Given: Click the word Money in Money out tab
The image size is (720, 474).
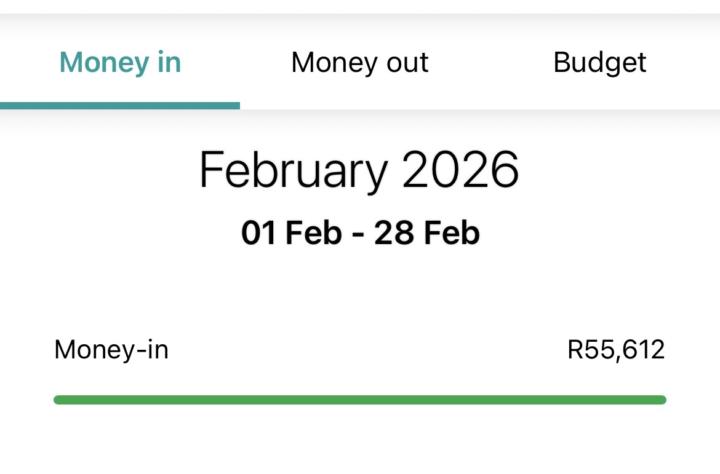Looking at the screenshot, I should (x=334, y=63).
